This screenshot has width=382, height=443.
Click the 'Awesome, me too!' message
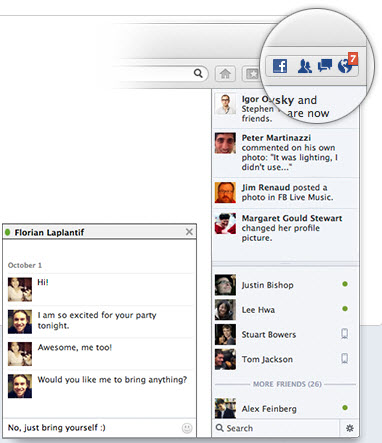pyautogui.click(x=75, y=347)
